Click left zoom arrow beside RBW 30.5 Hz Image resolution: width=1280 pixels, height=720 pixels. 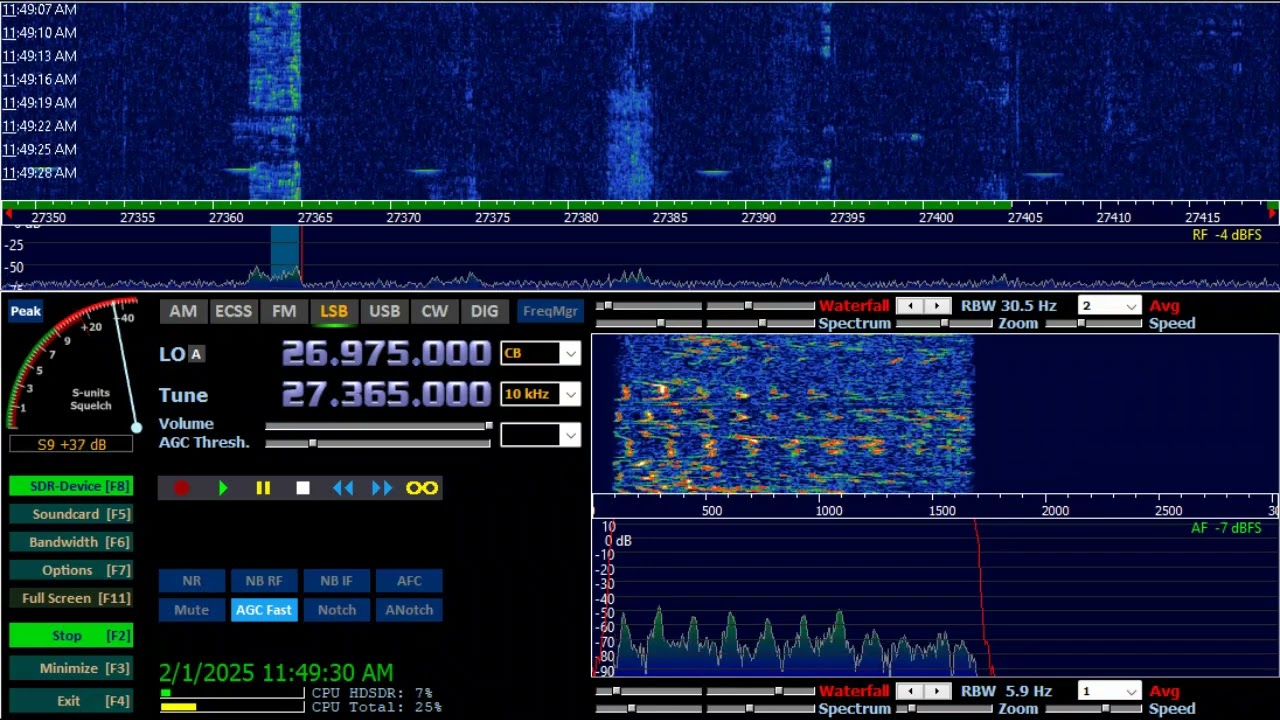[x=909, y=306]
